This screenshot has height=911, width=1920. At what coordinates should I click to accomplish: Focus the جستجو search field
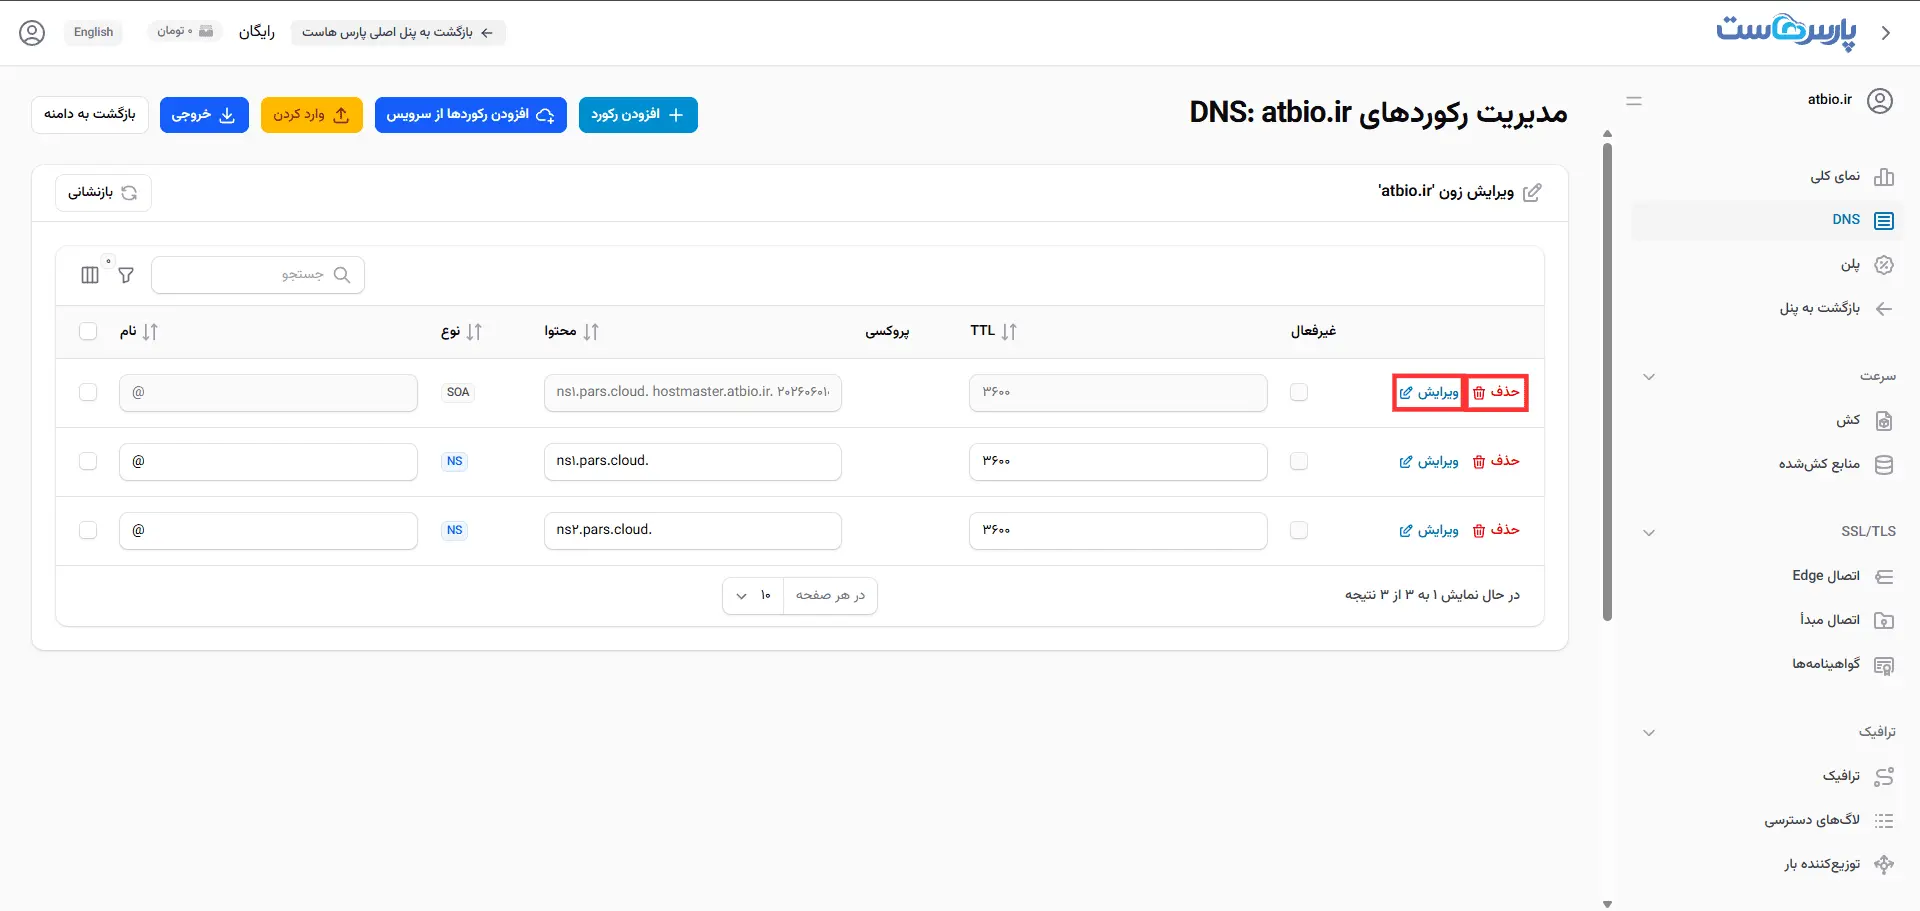coord(258,275)
